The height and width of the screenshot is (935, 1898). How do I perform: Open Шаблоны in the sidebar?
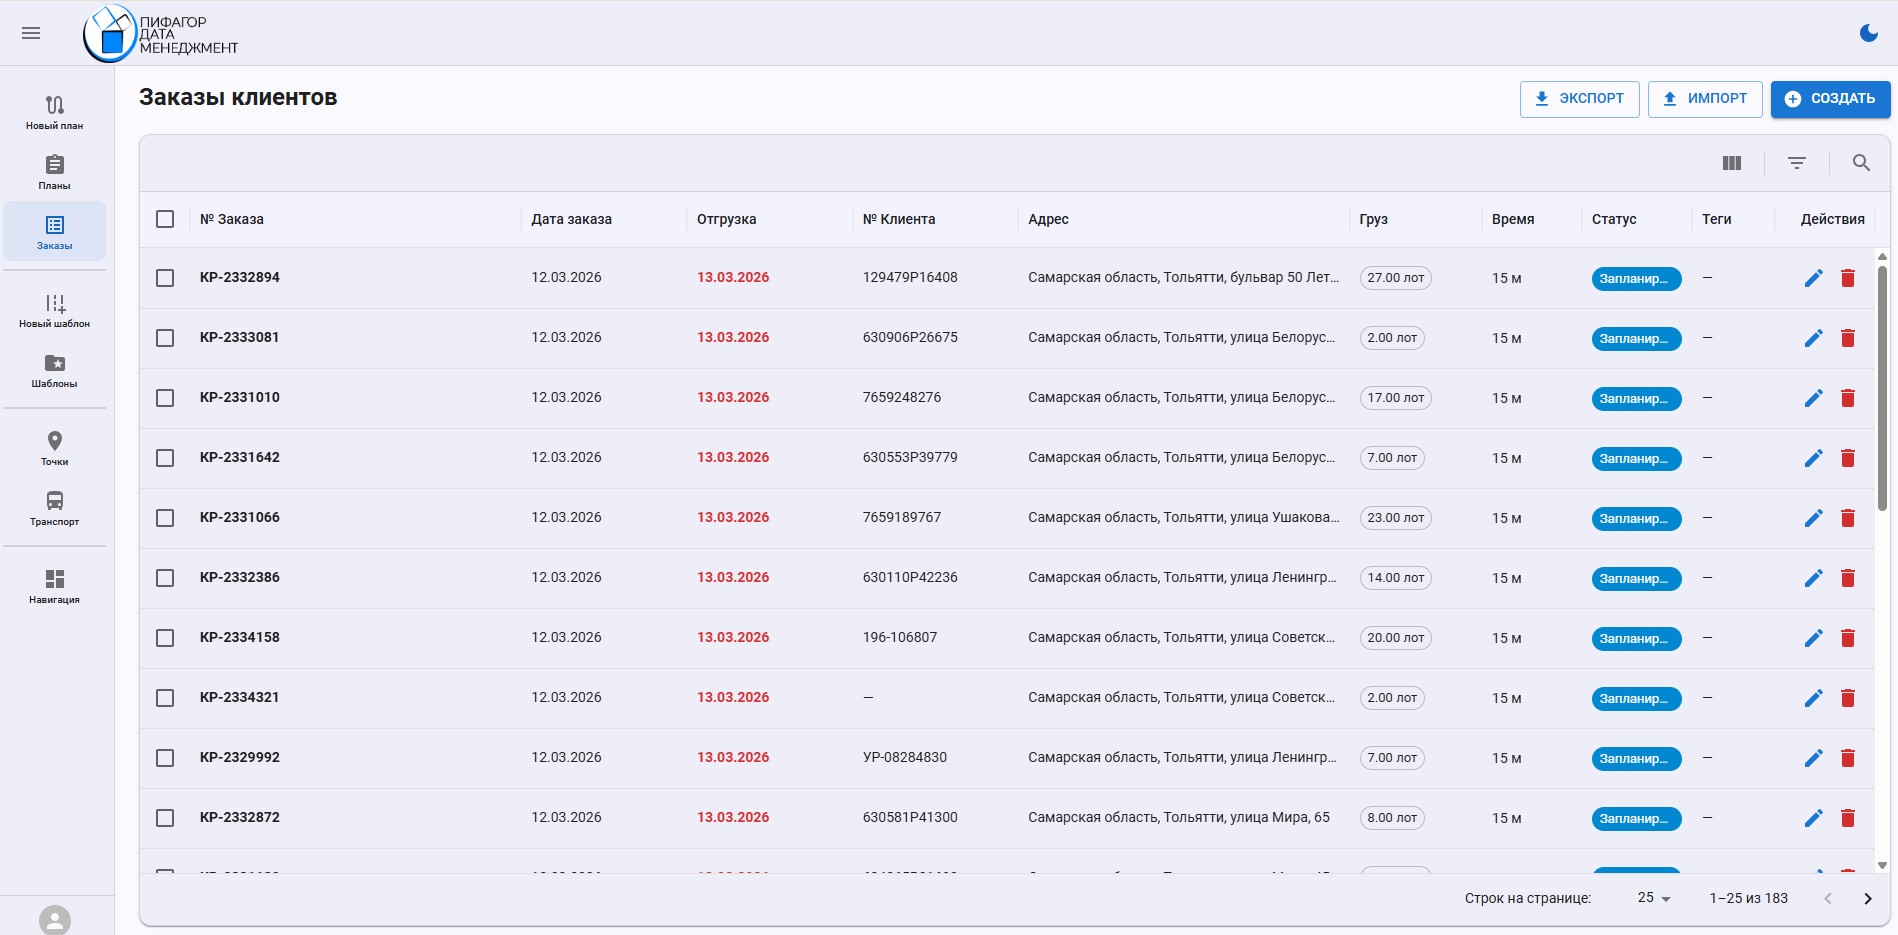55,370
